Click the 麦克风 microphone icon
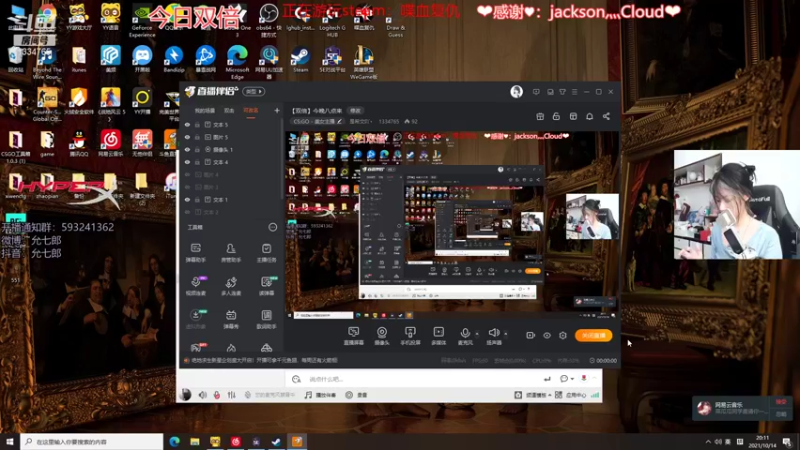 (x=465, y=336)
